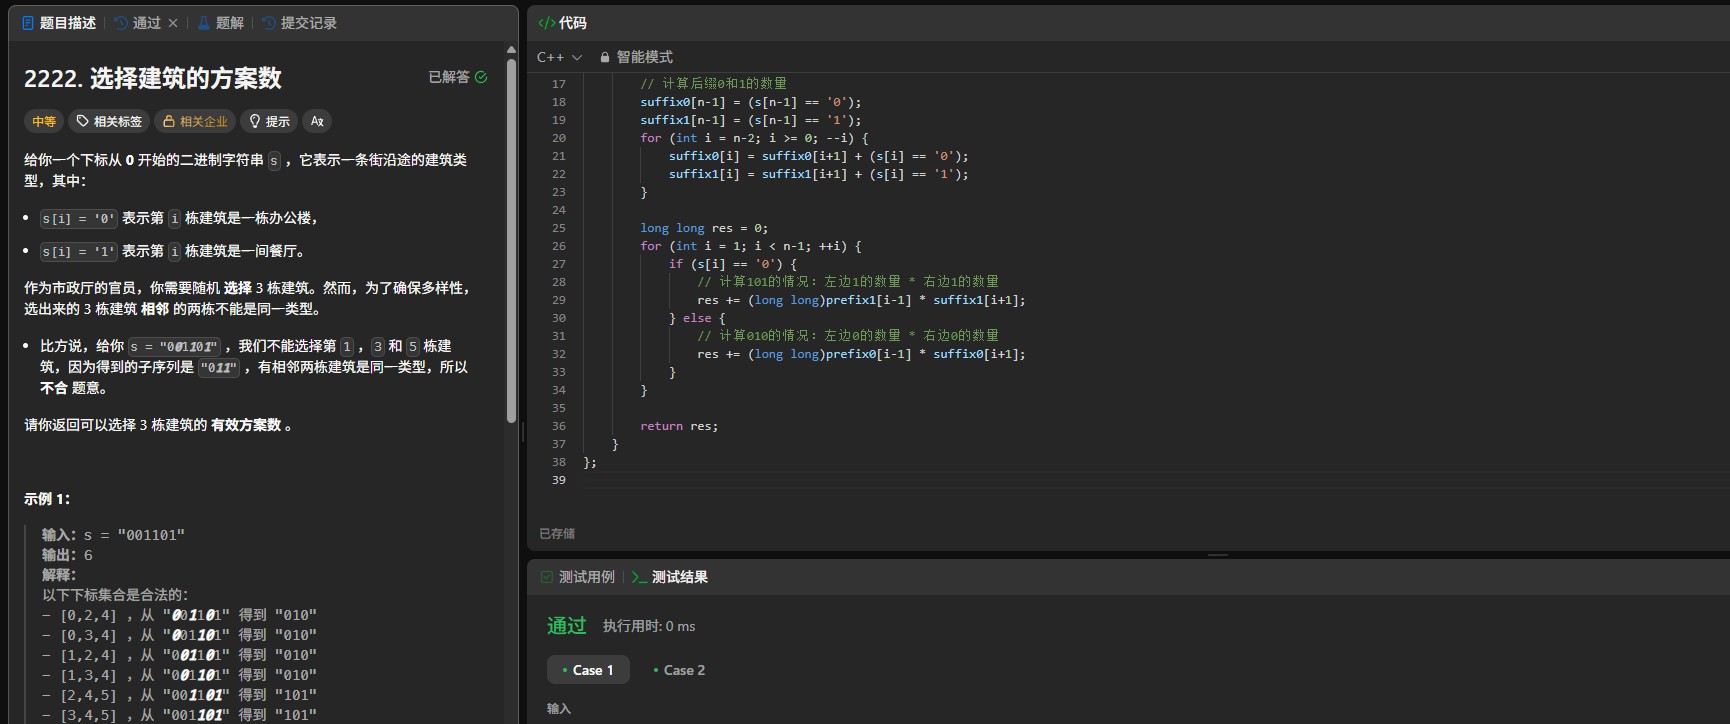Click the horizontal divider handle above test panel
1730x724 pixels.
(x=1218, y=555)
